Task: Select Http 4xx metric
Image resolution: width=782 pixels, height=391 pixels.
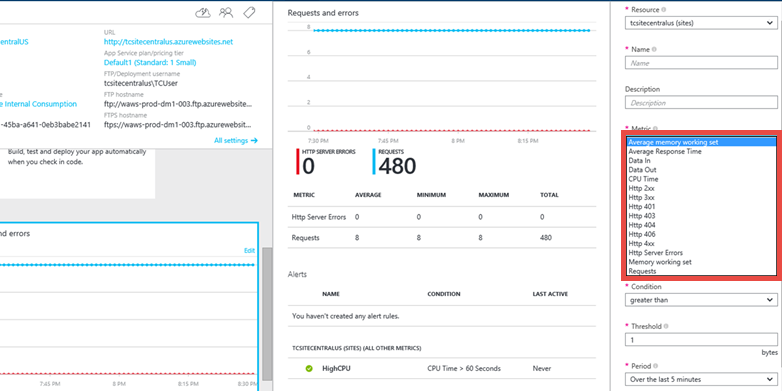Action: point(701,243)
